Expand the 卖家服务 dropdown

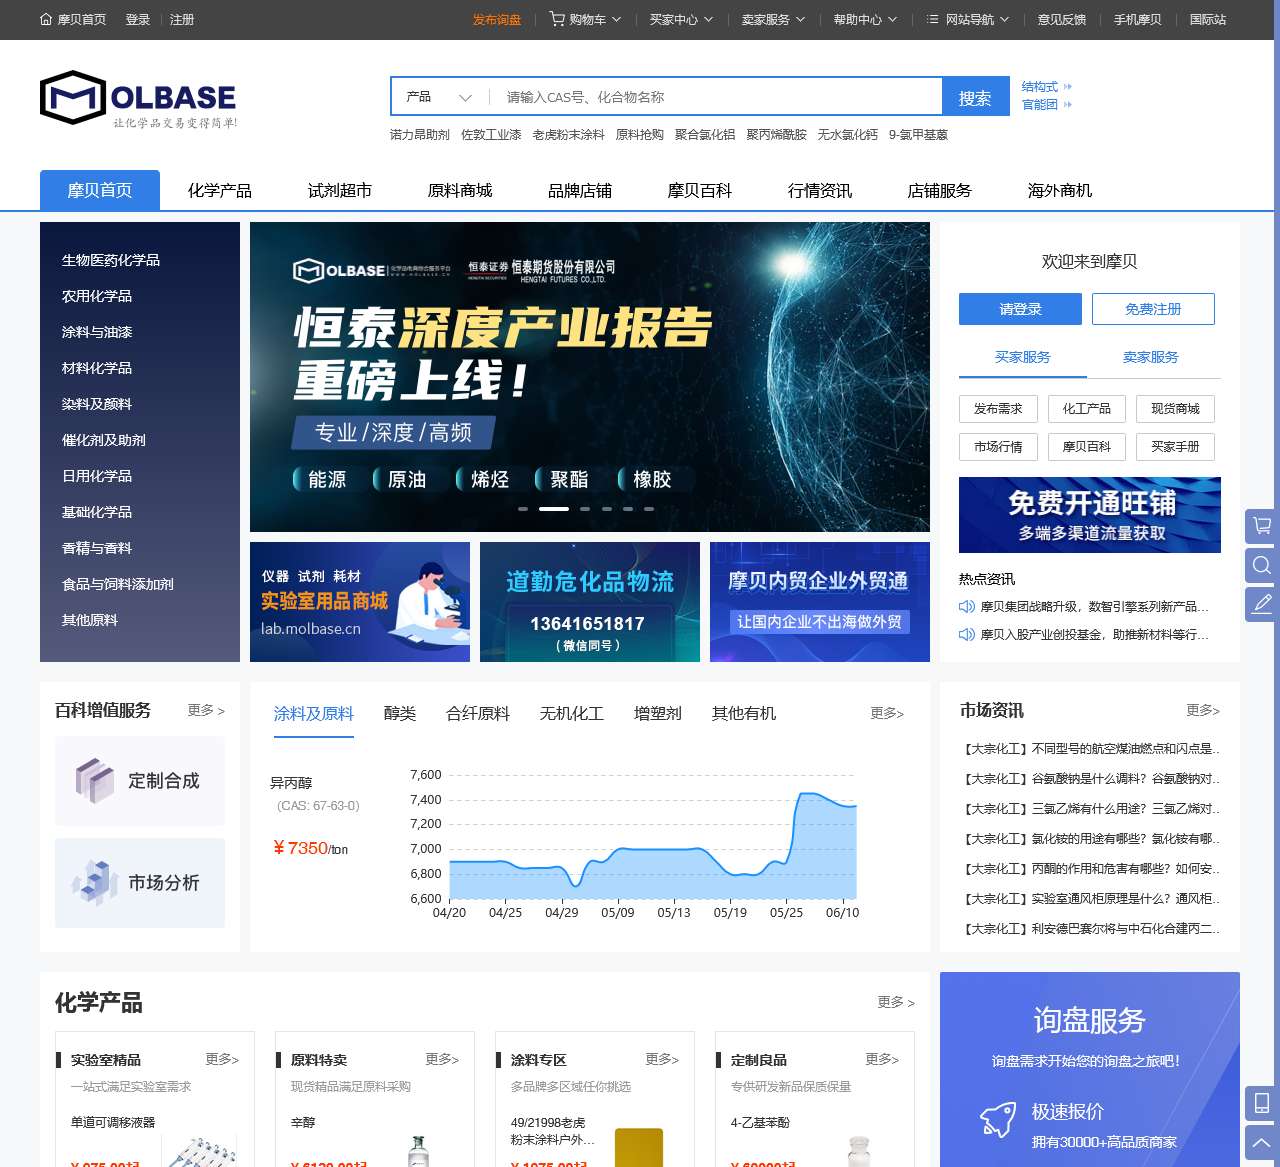800,19
